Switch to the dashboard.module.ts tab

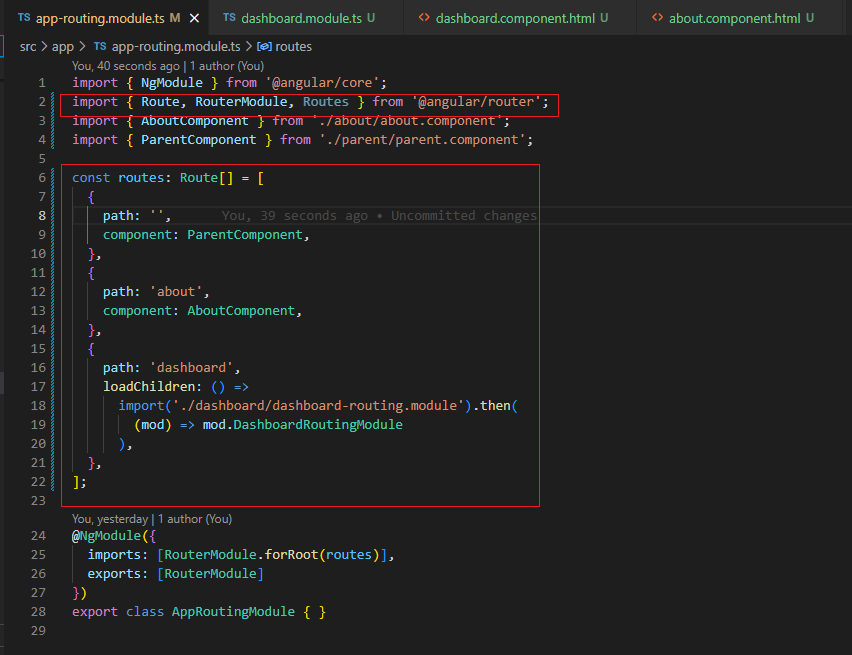pos(302,18)
